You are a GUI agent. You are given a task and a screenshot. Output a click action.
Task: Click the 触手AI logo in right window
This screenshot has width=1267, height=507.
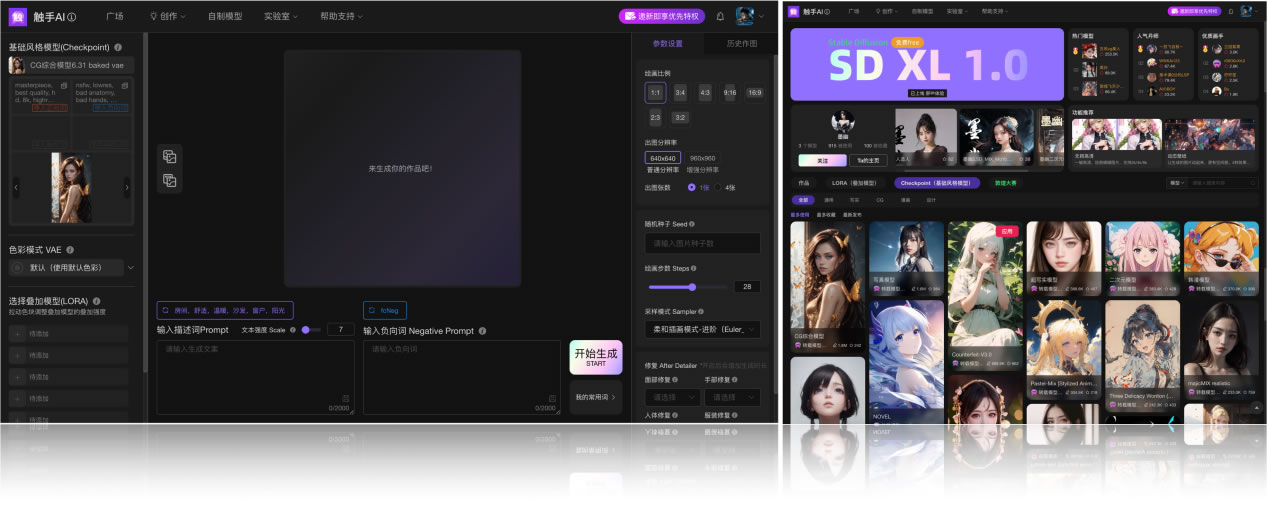[x=794, y=11]
